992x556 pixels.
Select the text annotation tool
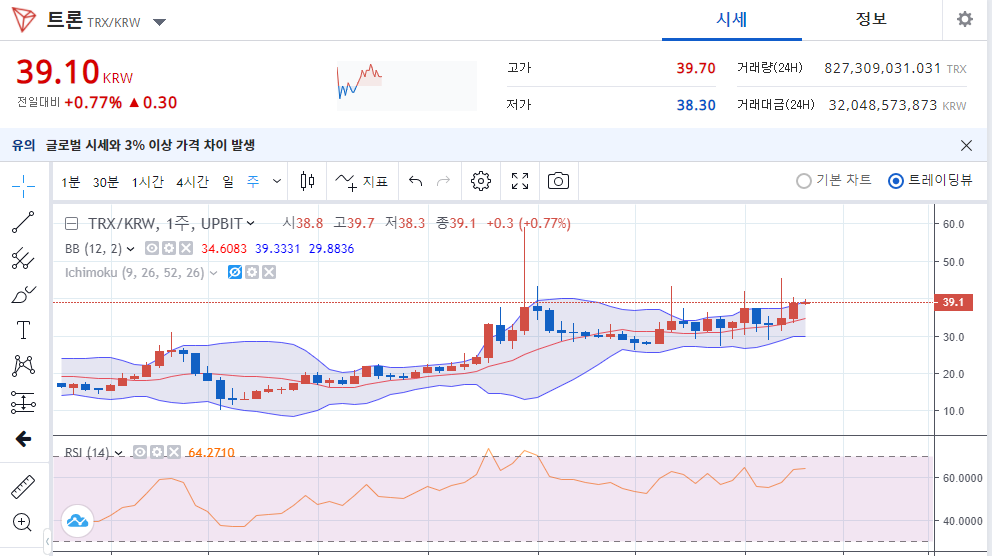click(23, 330)
